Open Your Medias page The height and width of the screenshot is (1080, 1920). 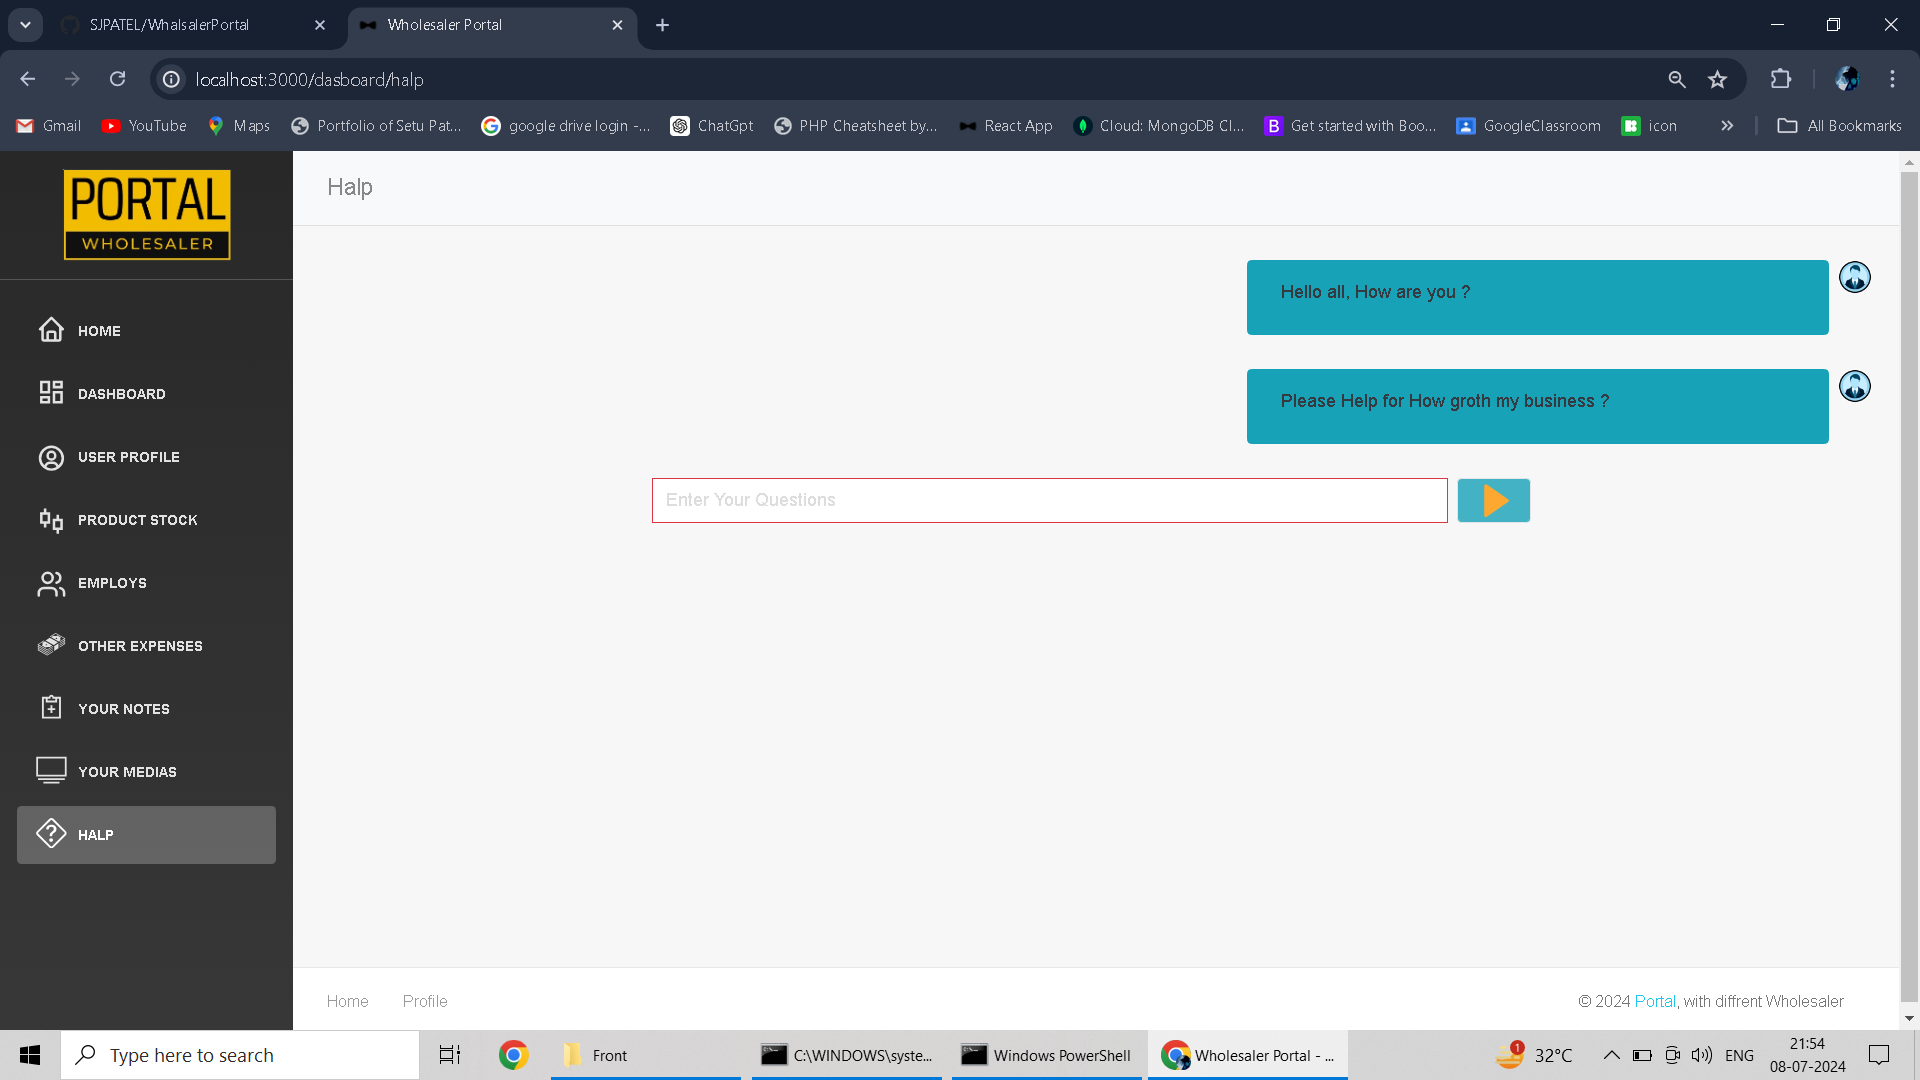tap(127, 772)
